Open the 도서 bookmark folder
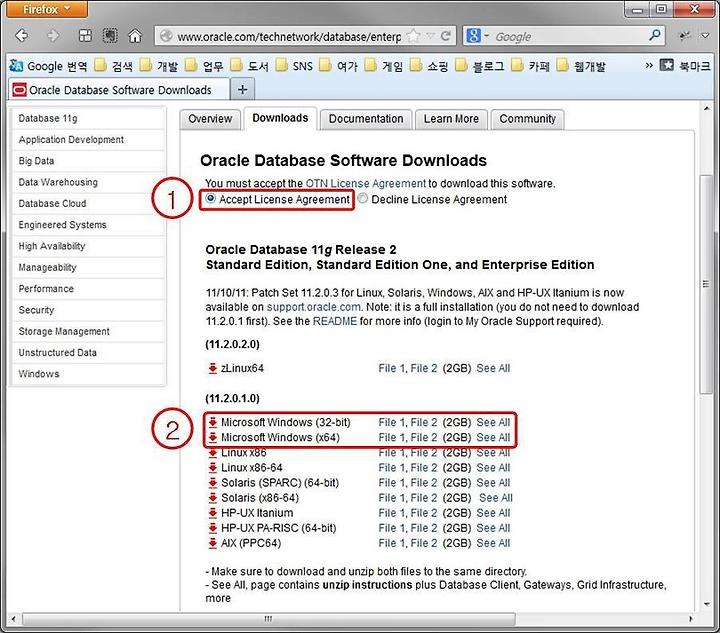 tap(249, 66)
